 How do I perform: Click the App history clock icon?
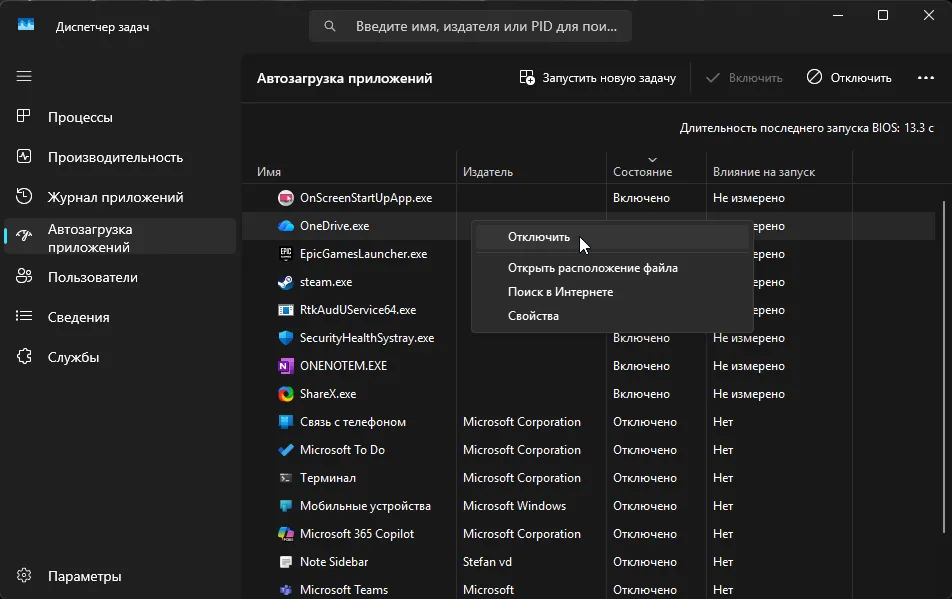point(24,197)
